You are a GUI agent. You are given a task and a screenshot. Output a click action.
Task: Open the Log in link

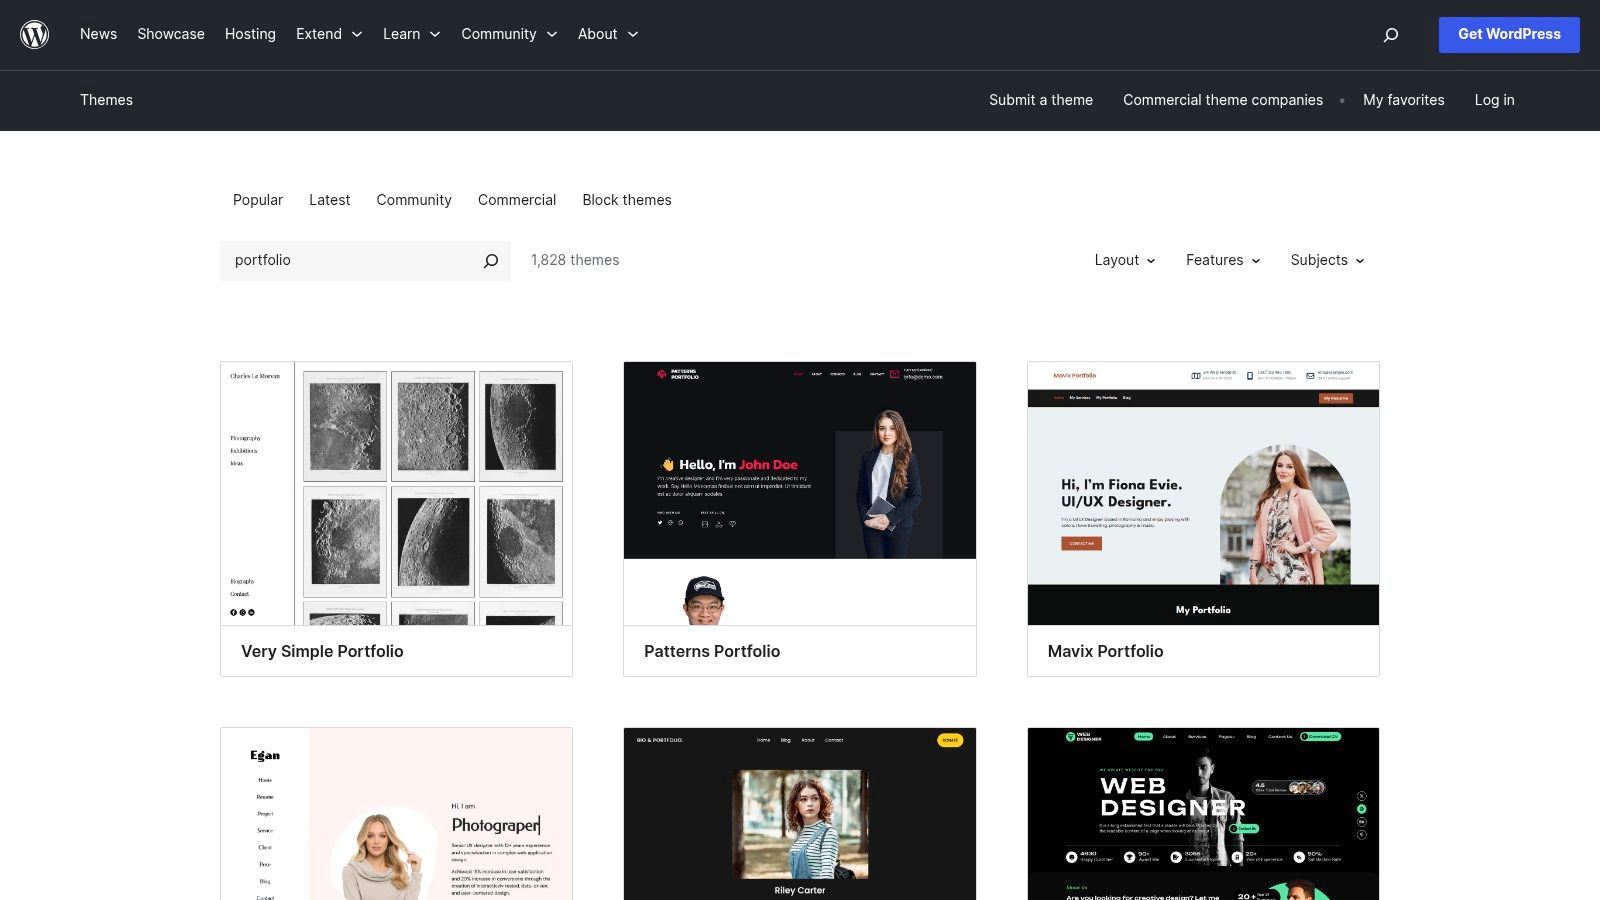(x=1494, y=100)
